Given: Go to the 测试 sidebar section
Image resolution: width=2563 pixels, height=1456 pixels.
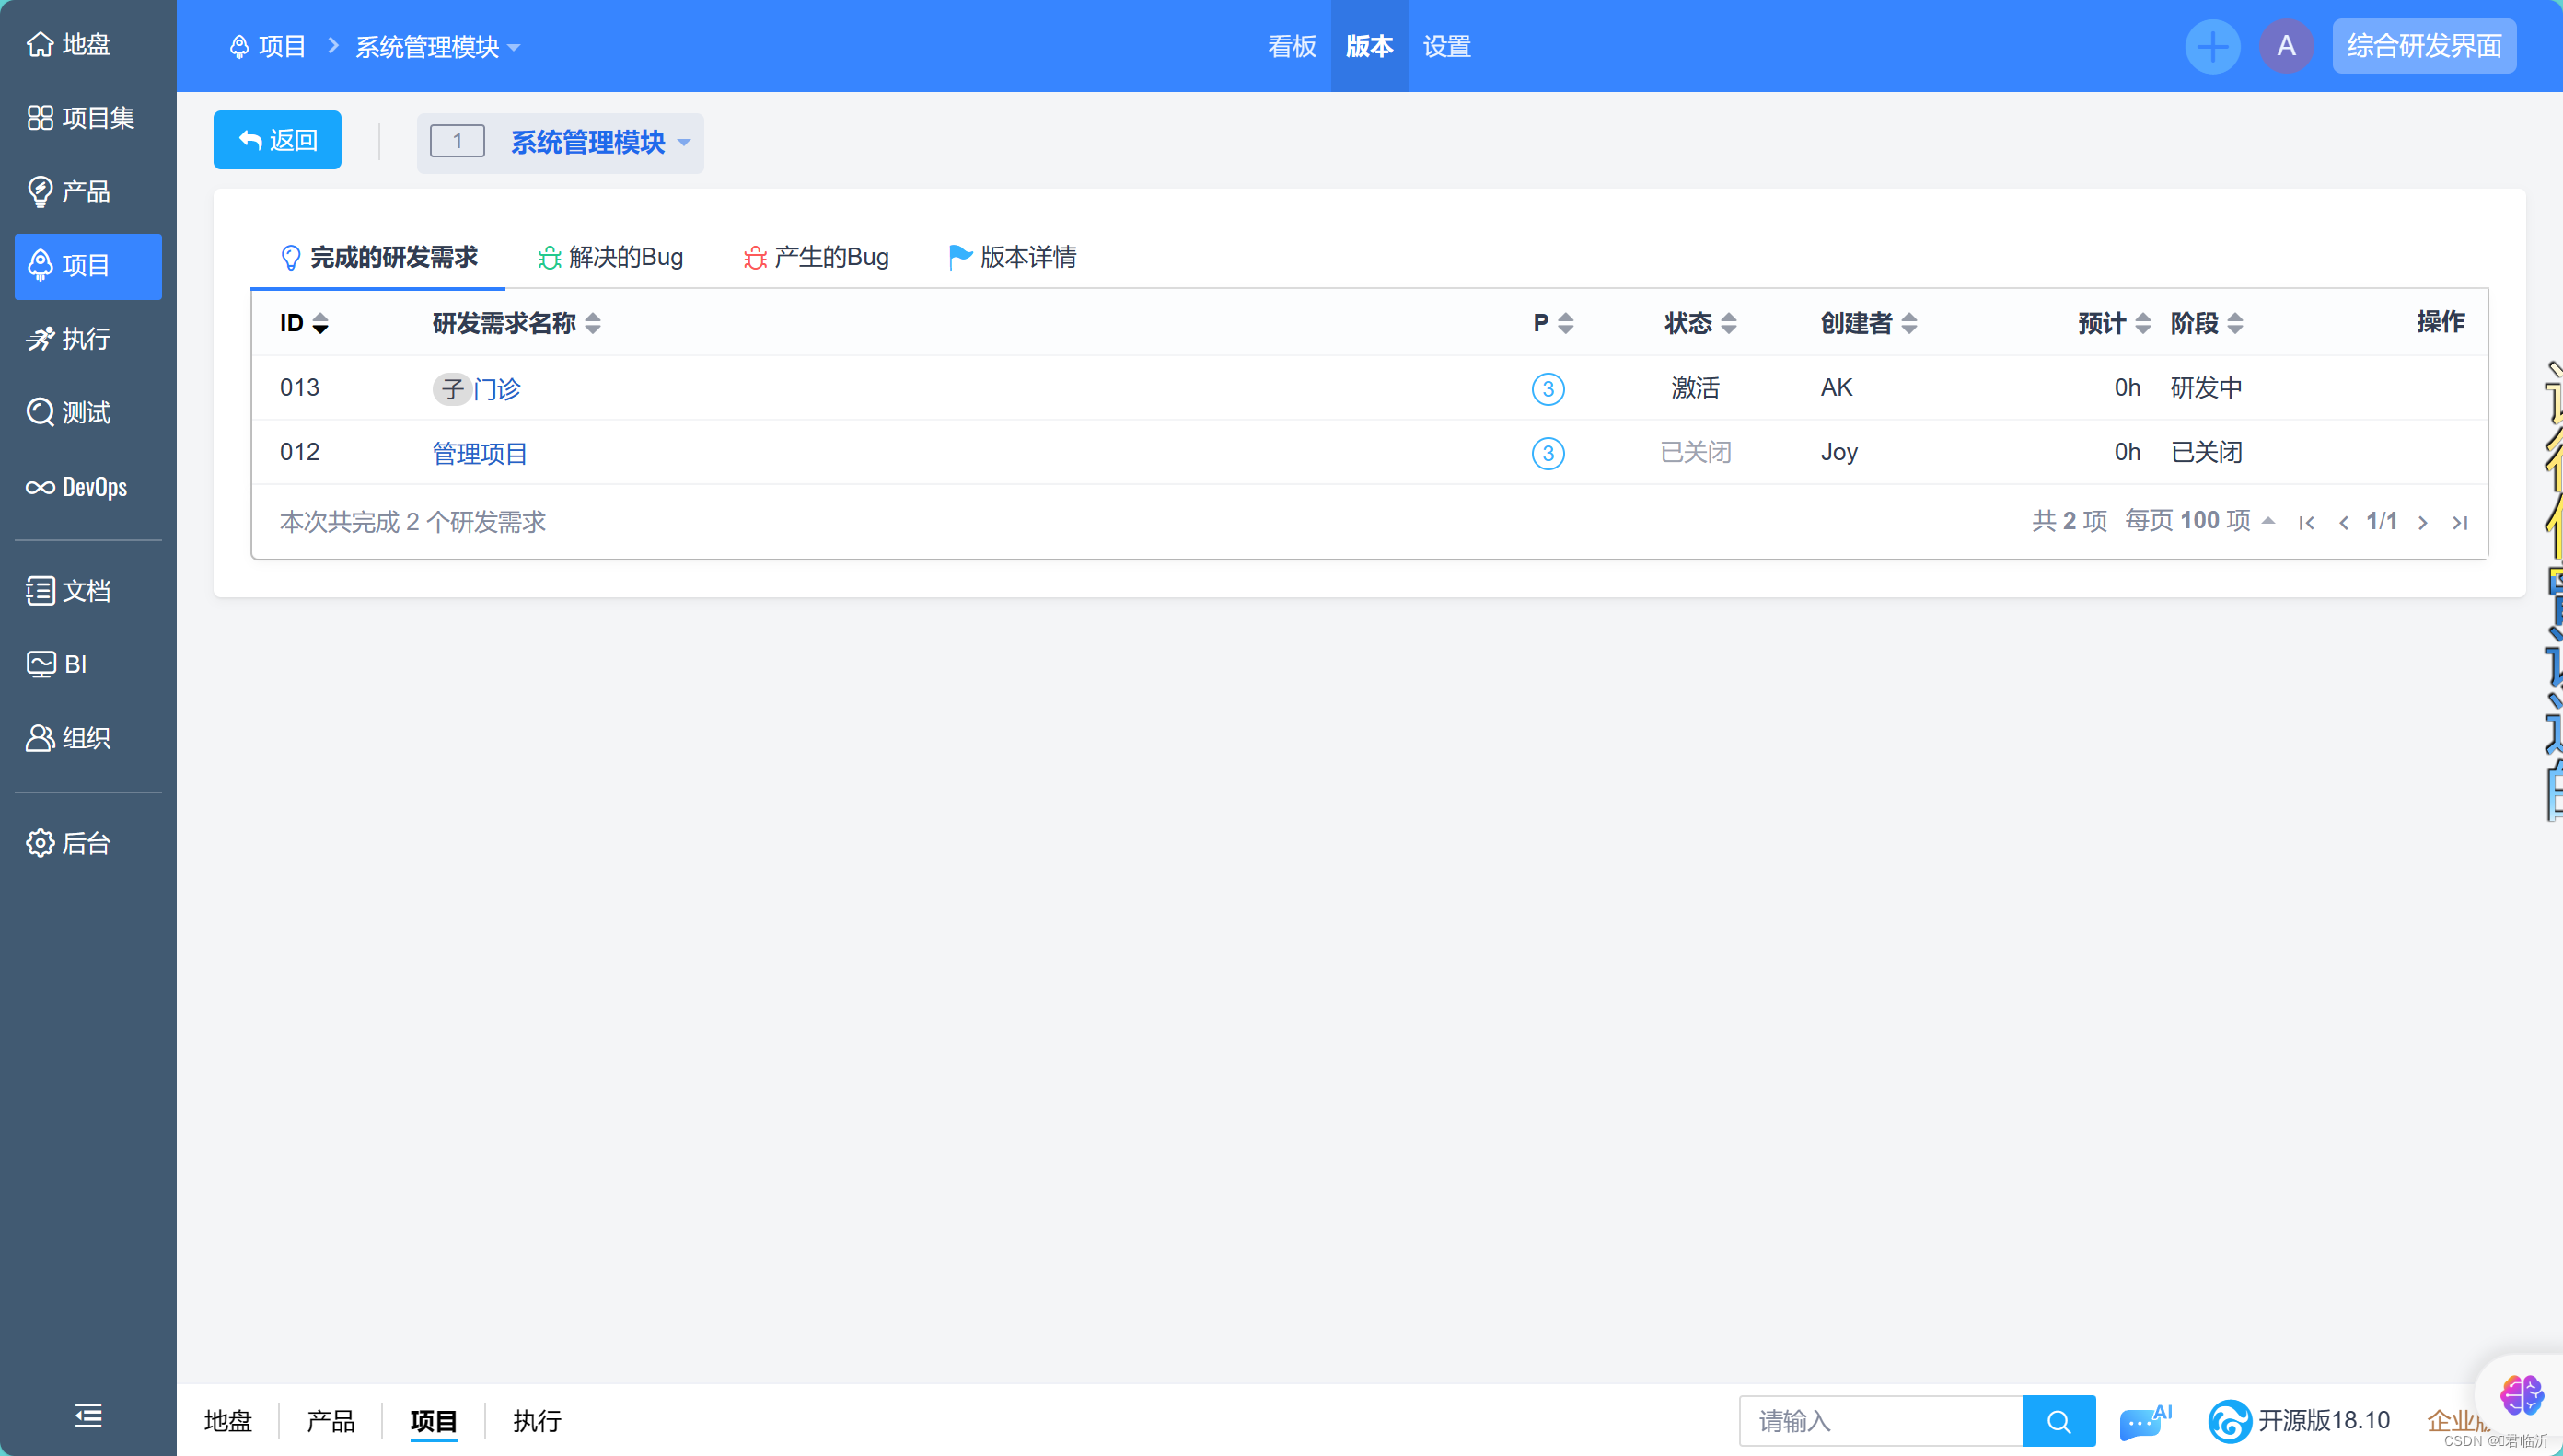Looking at the screenshot, I should (x=69, y=412).
